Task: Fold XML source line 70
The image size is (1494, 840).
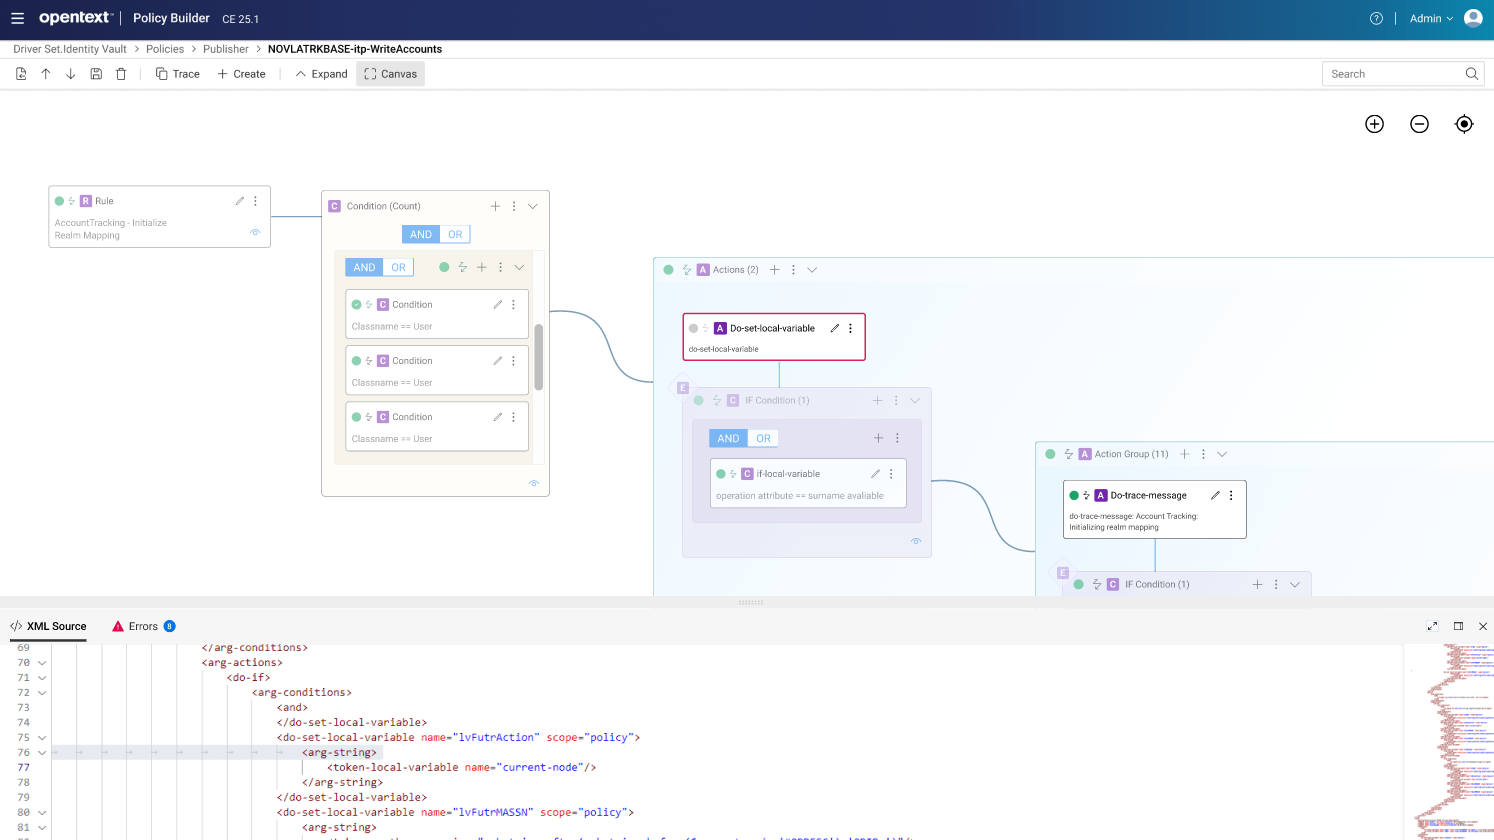Action: point(42,662)
